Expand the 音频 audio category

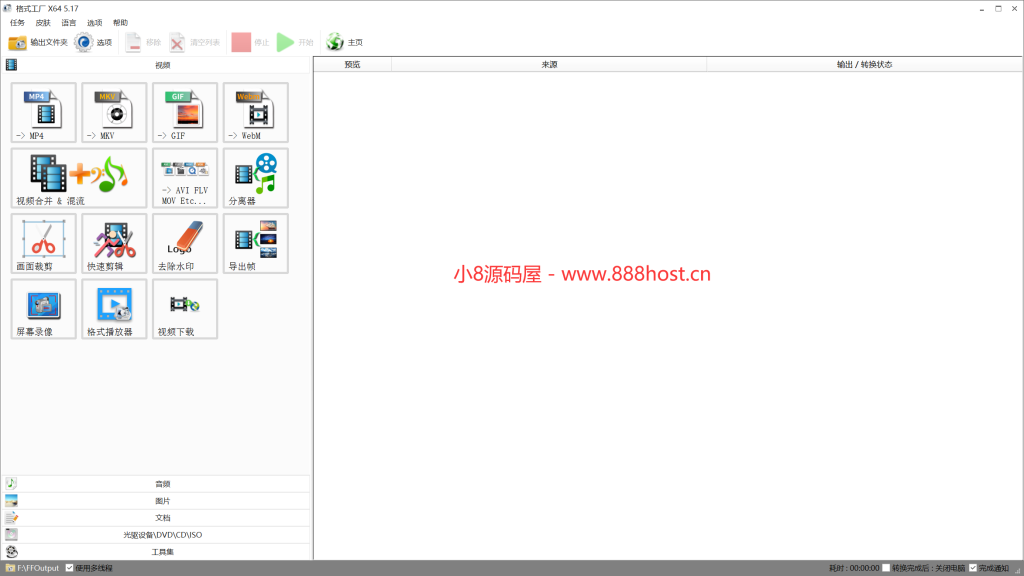(x=156, y=484)
